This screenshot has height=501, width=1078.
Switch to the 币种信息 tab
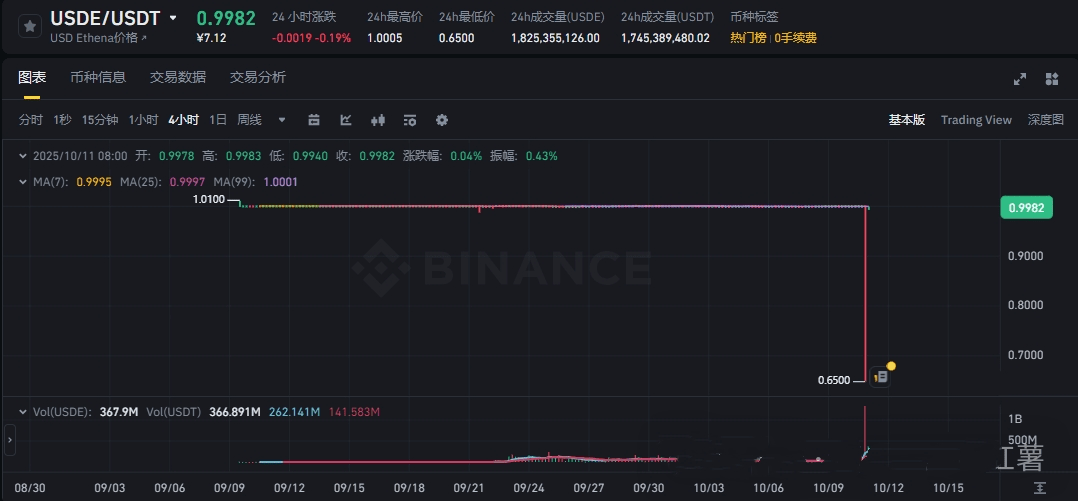[x=98, y=77]
